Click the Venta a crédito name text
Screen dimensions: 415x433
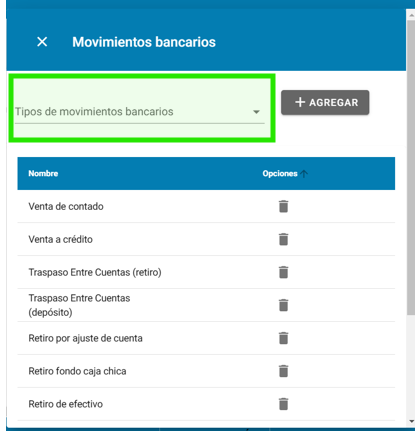point(61,239)
